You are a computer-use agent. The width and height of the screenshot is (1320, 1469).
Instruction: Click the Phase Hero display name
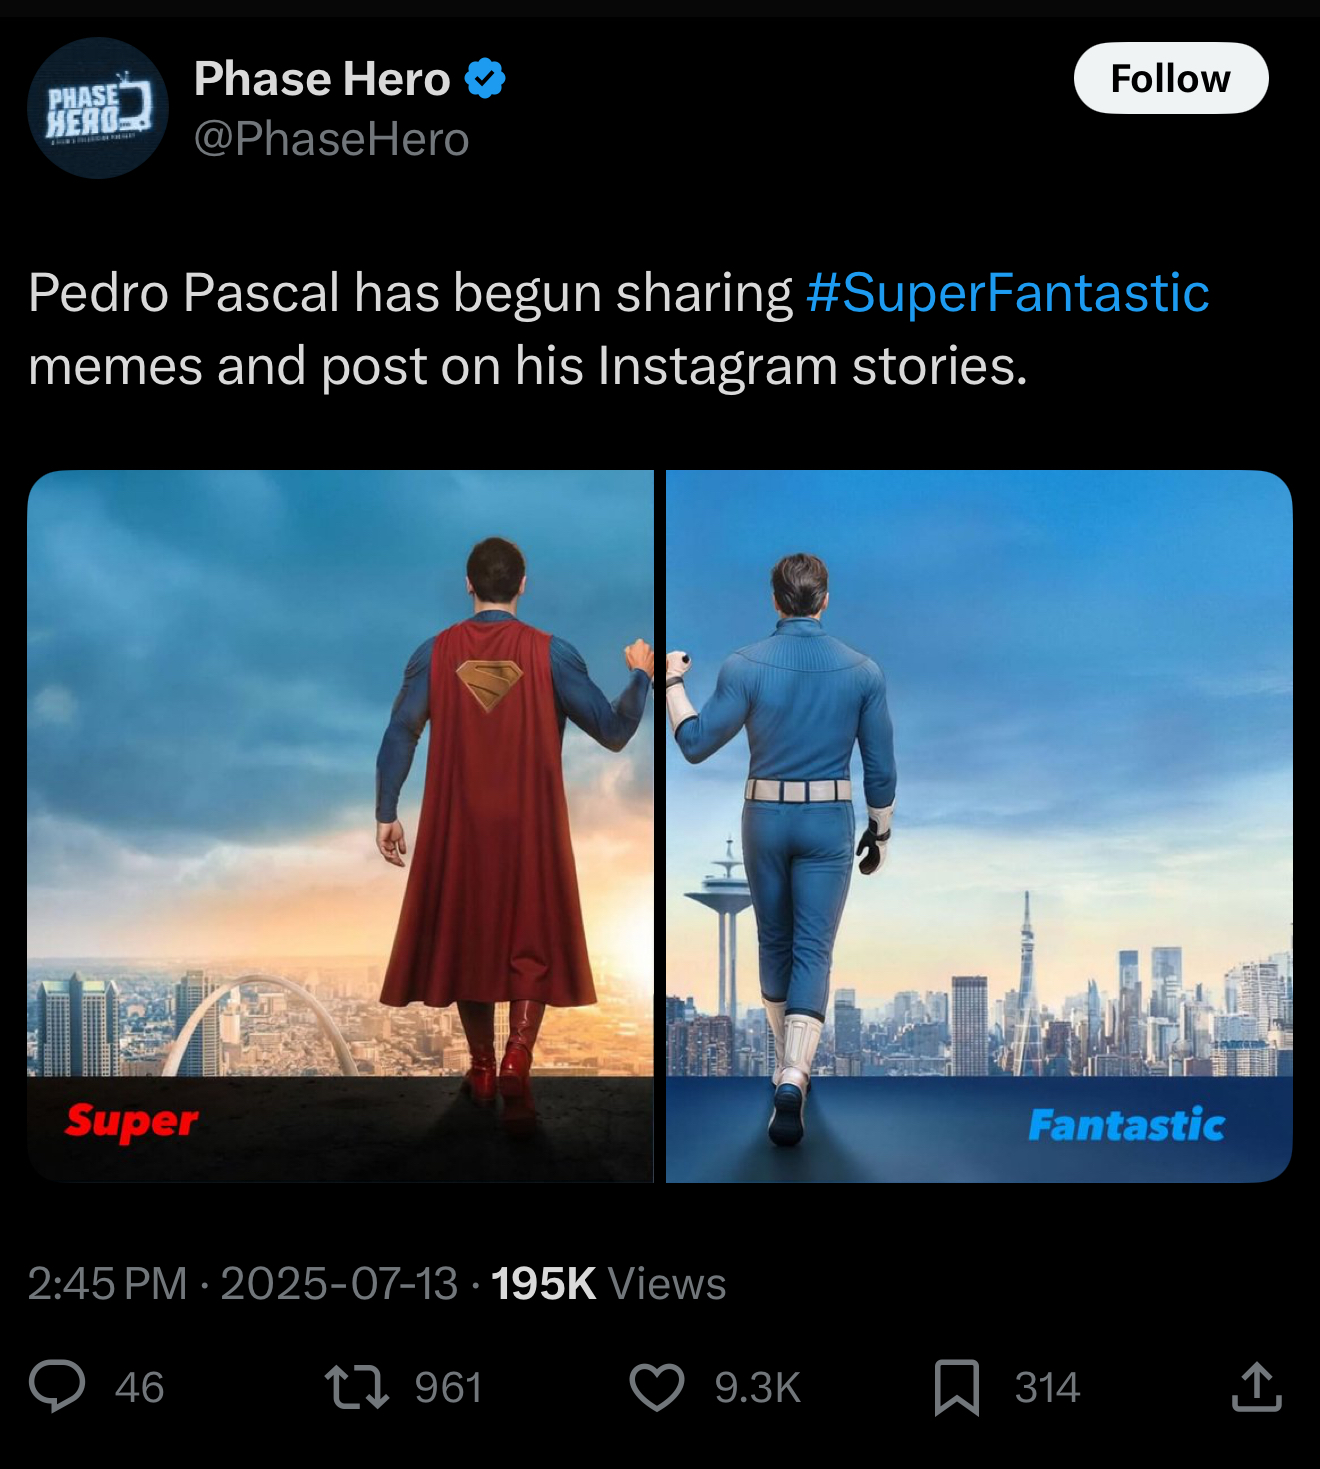point(320,77)
